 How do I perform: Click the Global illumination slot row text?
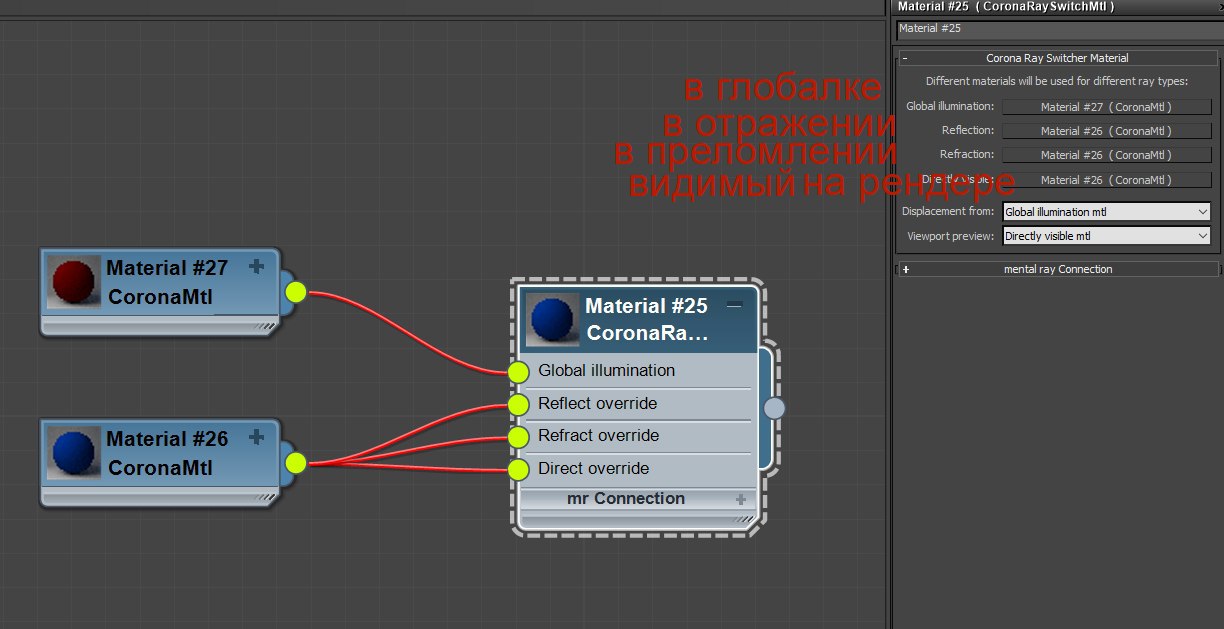(606, 370)
